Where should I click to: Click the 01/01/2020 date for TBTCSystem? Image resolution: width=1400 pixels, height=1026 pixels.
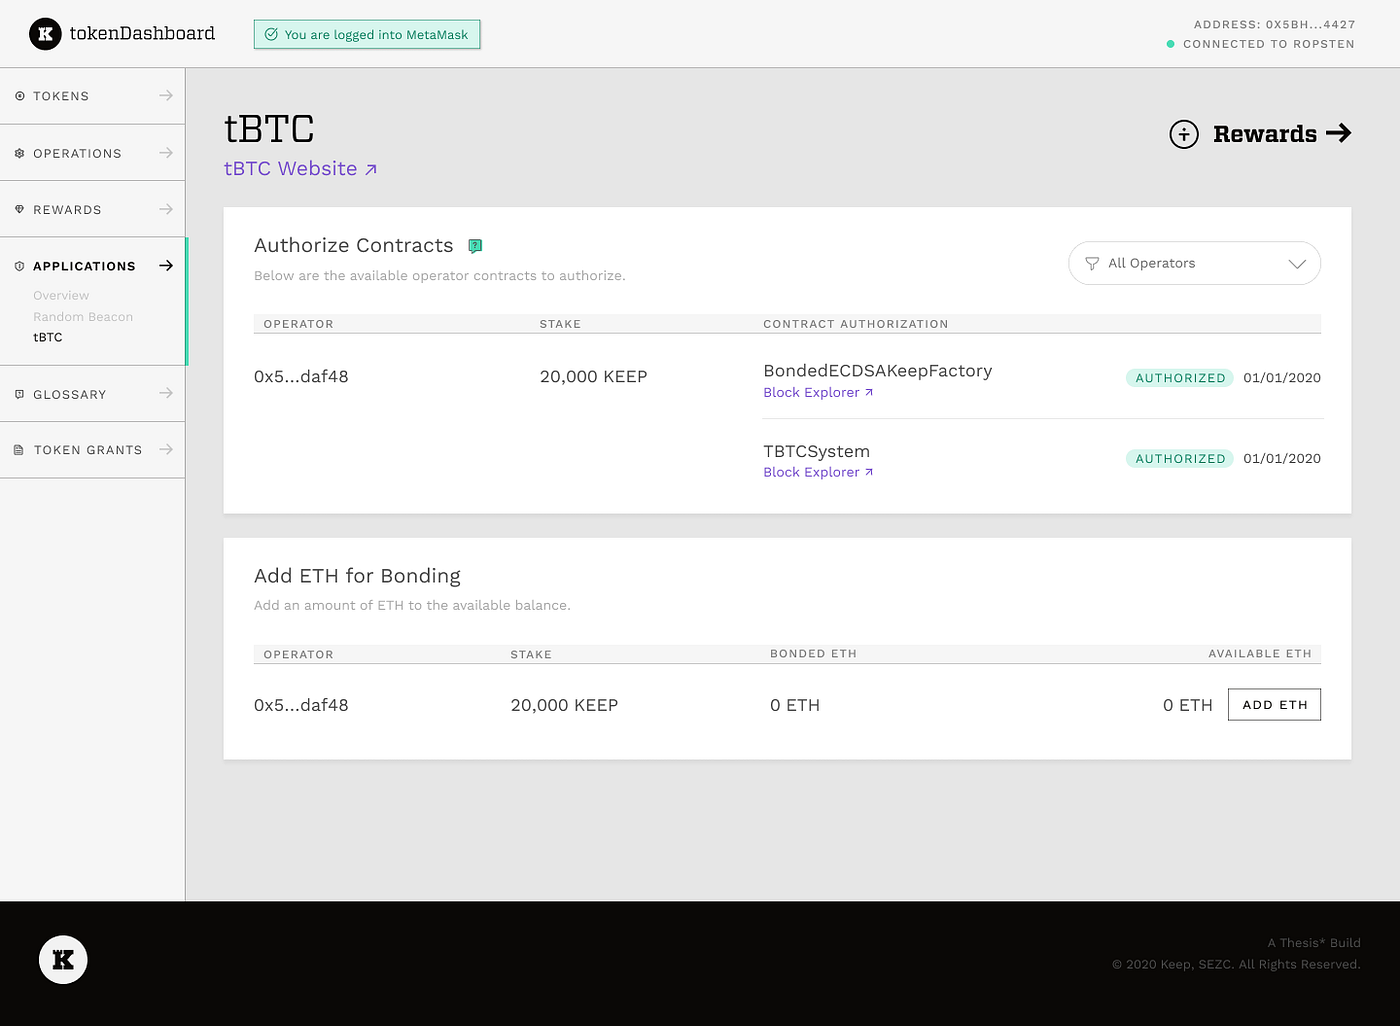1282,459
